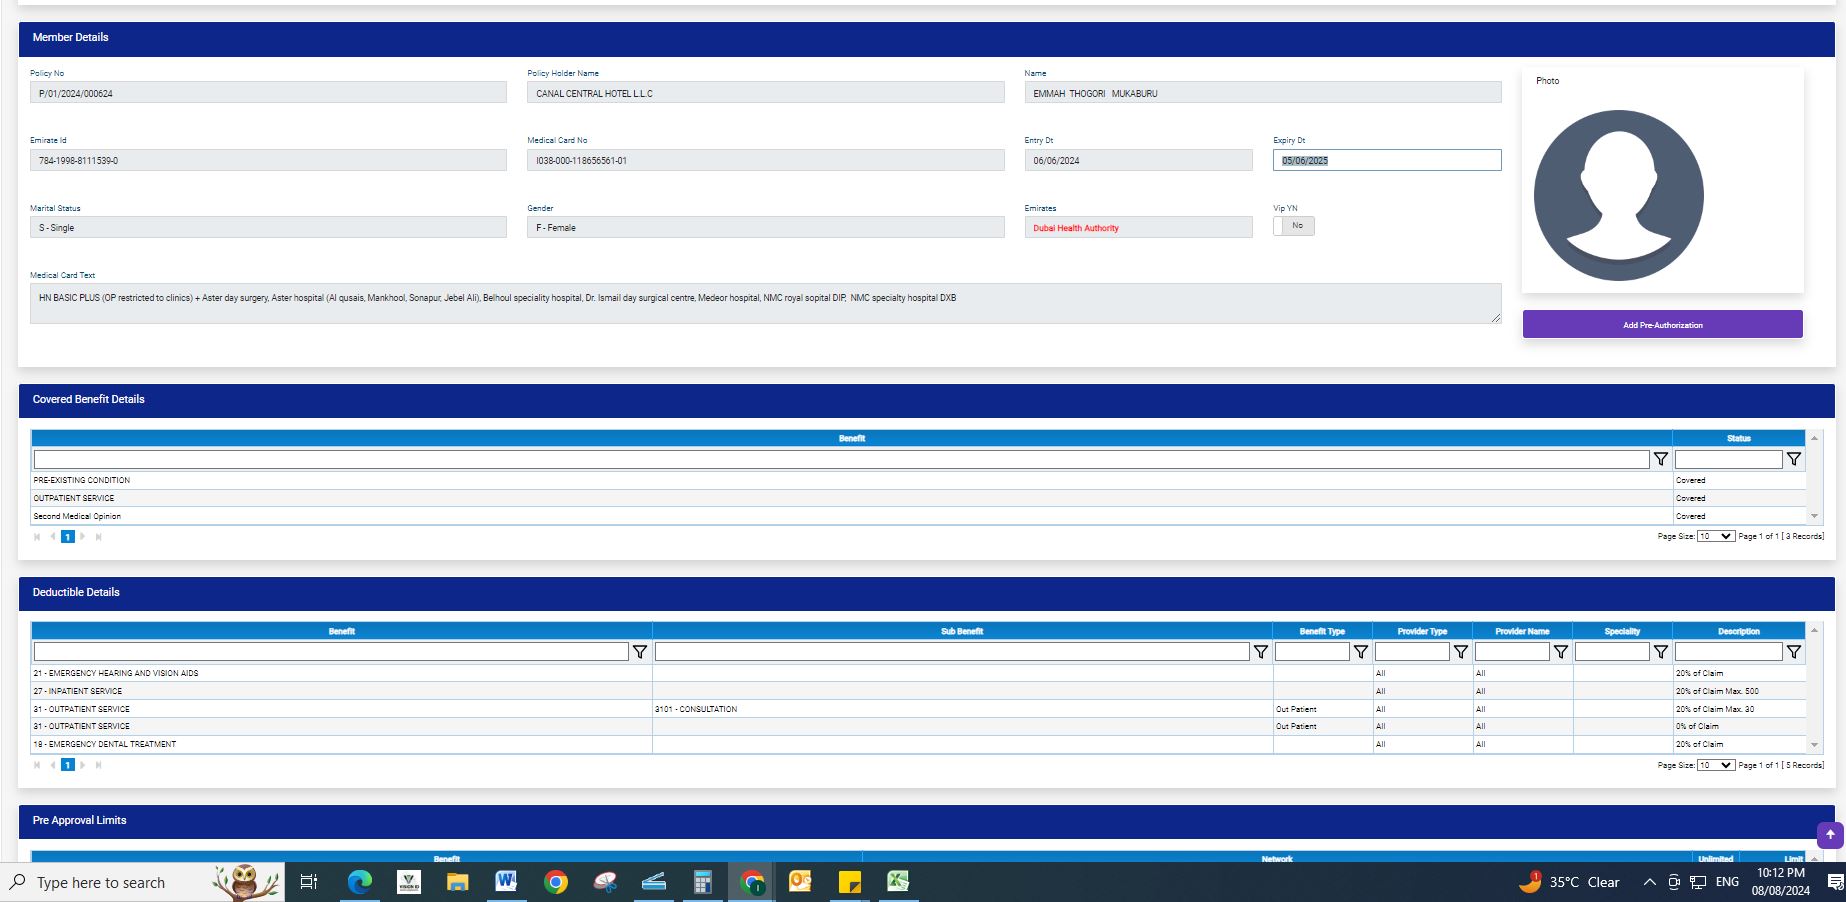Open Excel from the taskbar

click(898, 881)
